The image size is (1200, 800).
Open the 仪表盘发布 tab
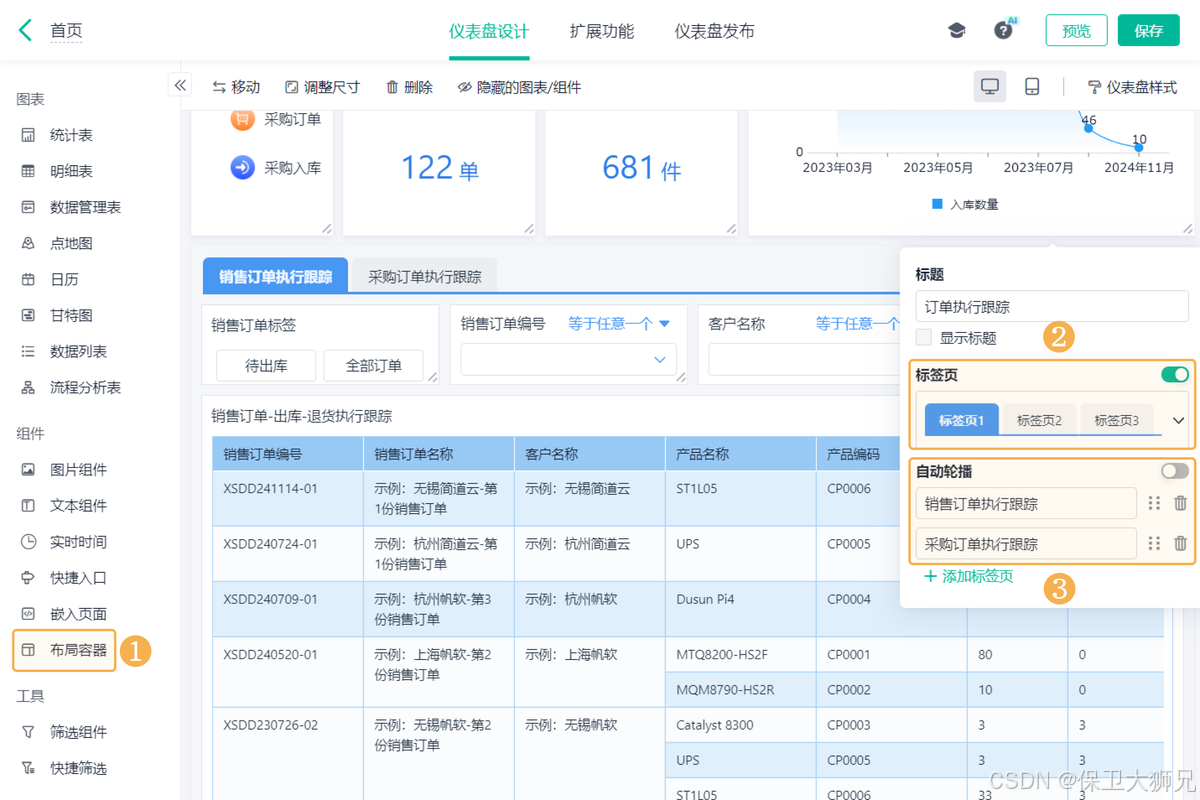(715, 31)
